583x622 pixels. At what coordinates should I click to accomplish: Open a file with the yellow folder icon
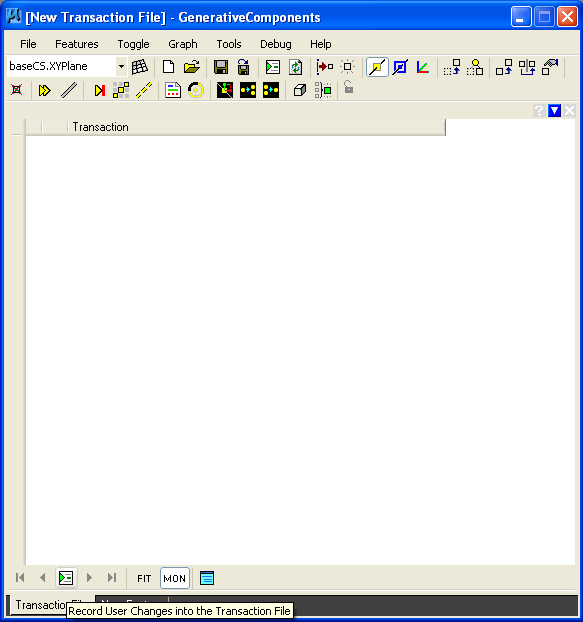tap(192, 67)
